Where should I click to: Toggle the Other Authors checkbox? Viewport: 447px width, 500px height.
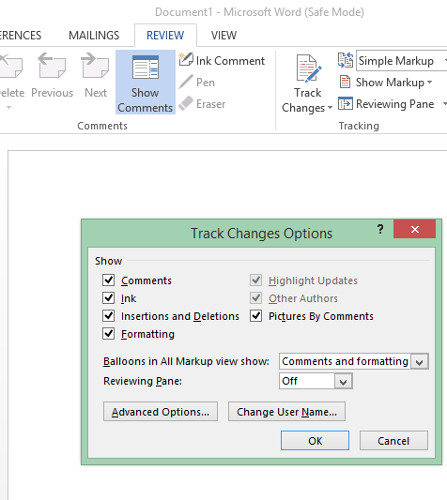tap(256, 298)
